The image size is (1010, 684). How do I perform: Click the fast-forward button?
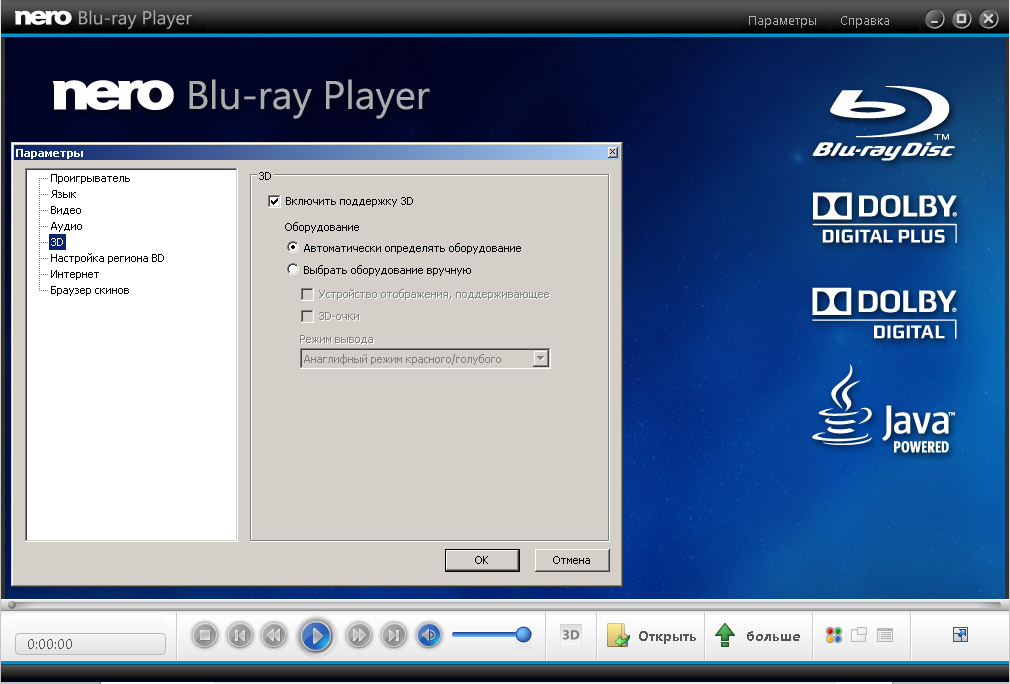tap(358, 636)
